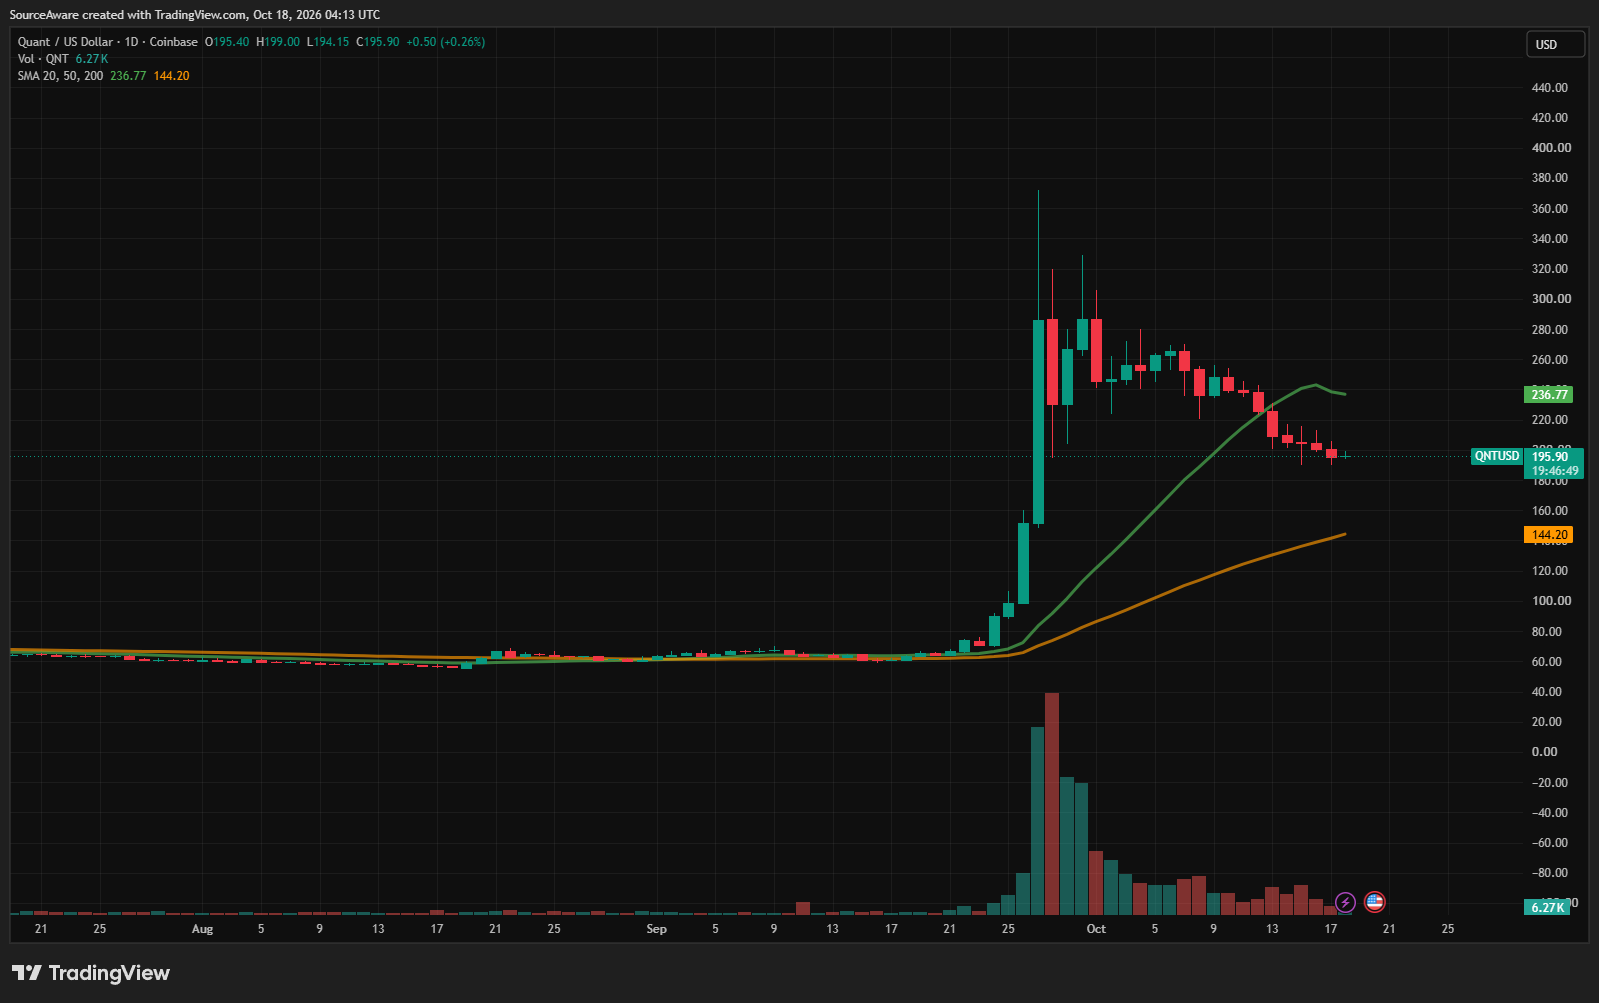The width and height of the screenshot is (1599, 1003).
Task: Click the 100.00 price axis label
Action: [1551, 601]
